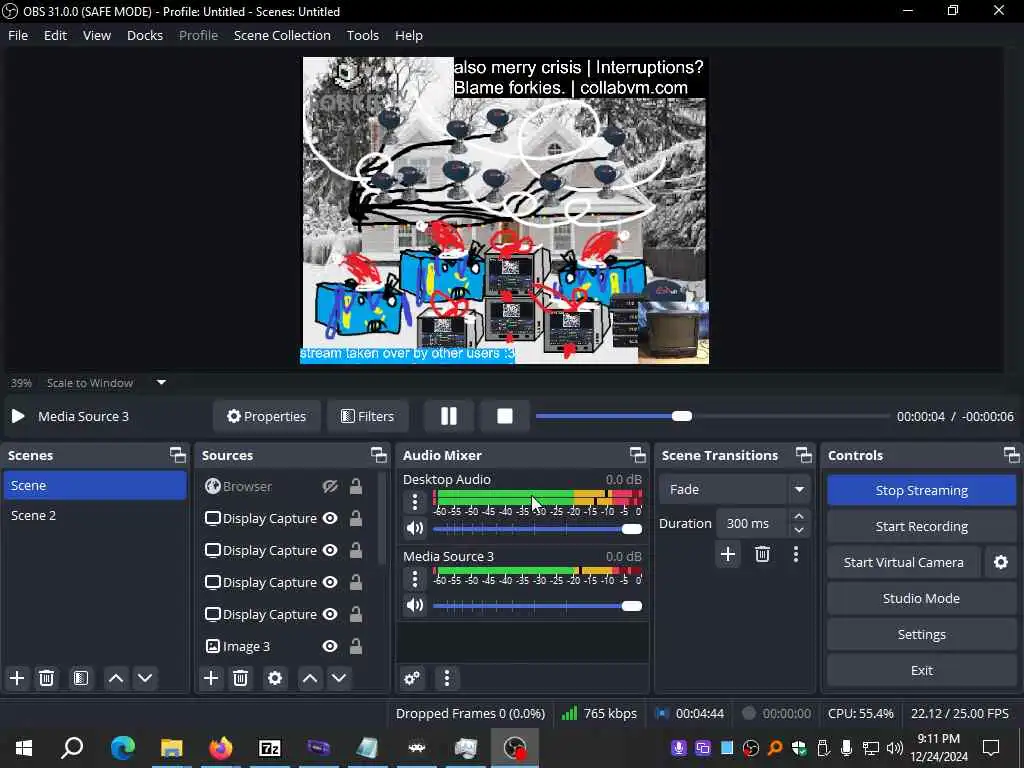Open the Scale to Window dropdown
This screenshot has width=1024, height=768.
tap(161, 383)
